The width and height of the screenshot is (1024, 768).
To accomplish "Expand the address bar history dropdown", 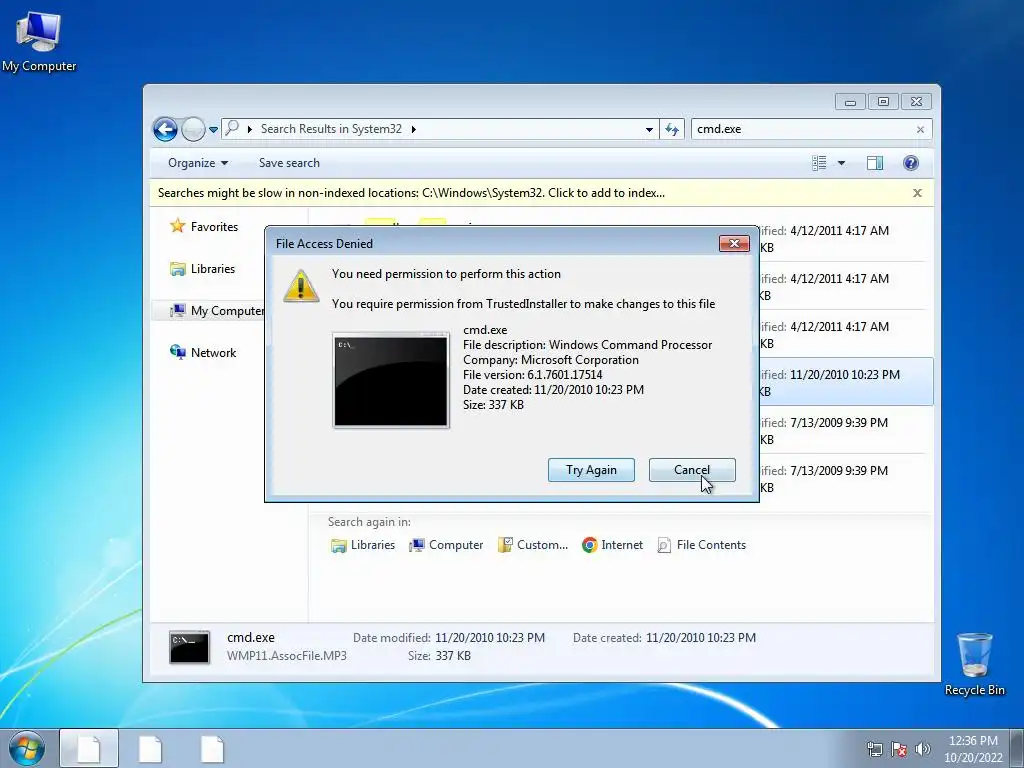I will [x=649, y=129].
